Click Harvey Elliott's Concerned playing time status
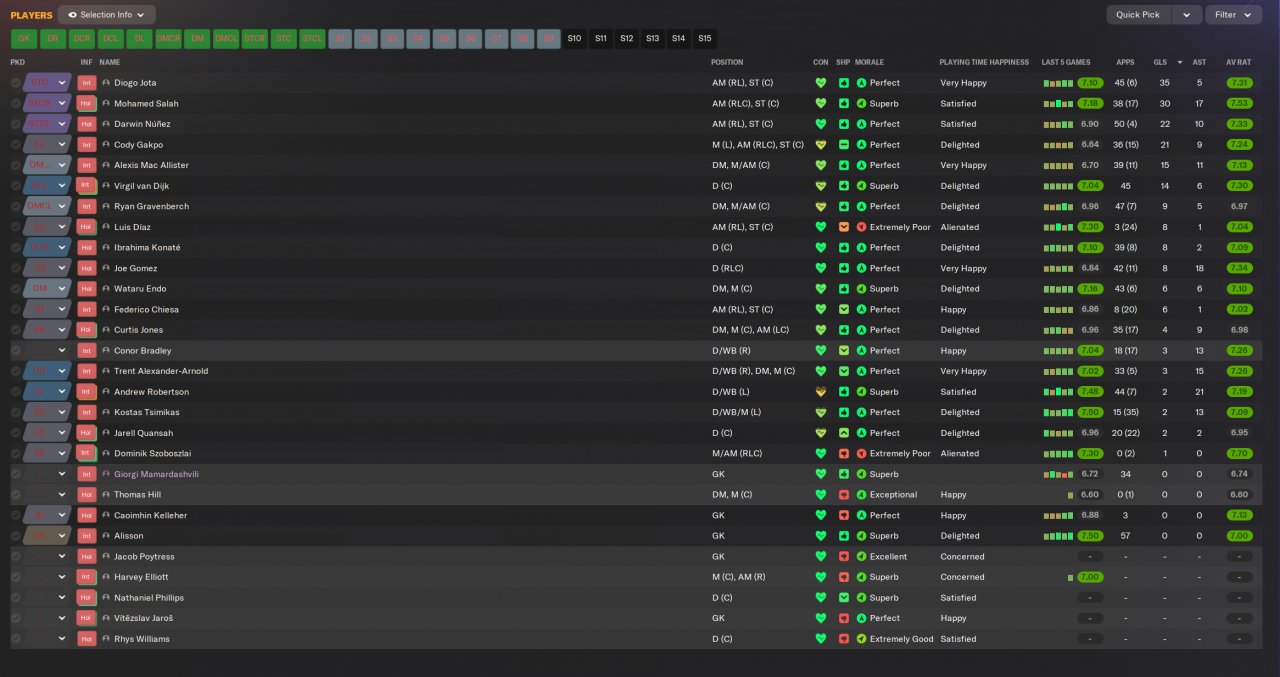 962,577
